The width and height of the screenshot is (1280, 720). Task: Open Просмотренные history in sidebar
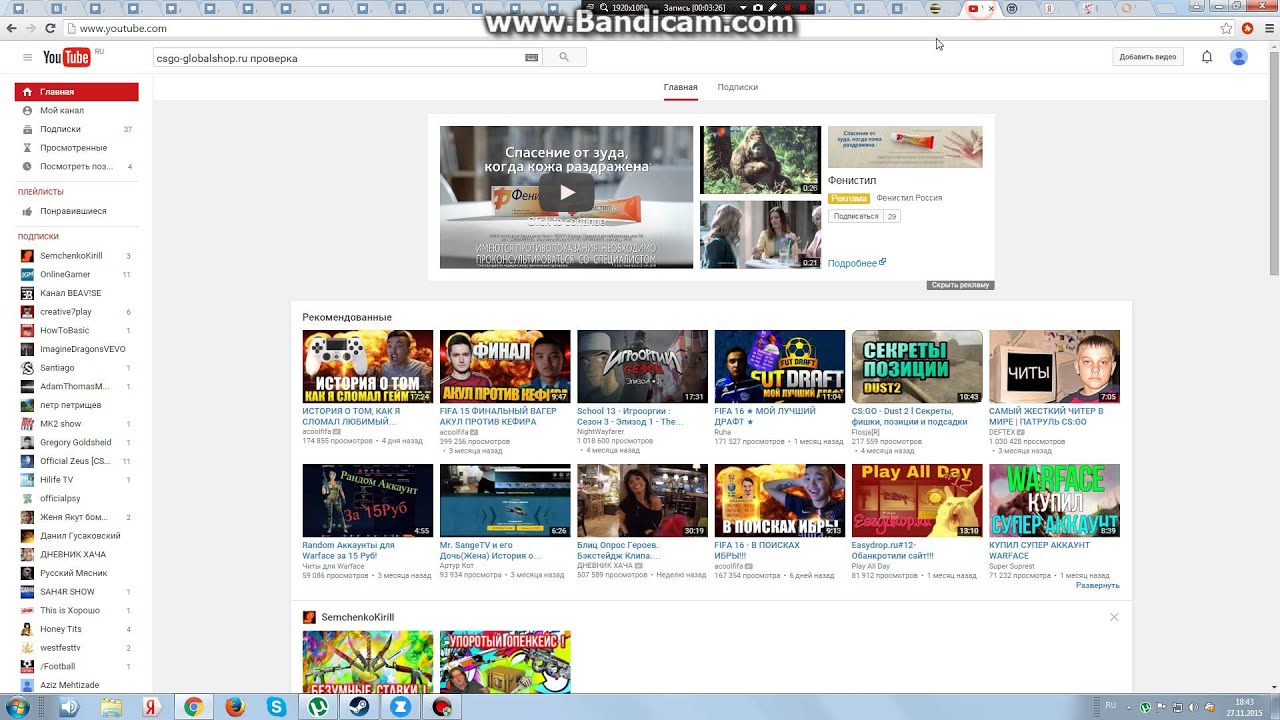tap(76, 148)
